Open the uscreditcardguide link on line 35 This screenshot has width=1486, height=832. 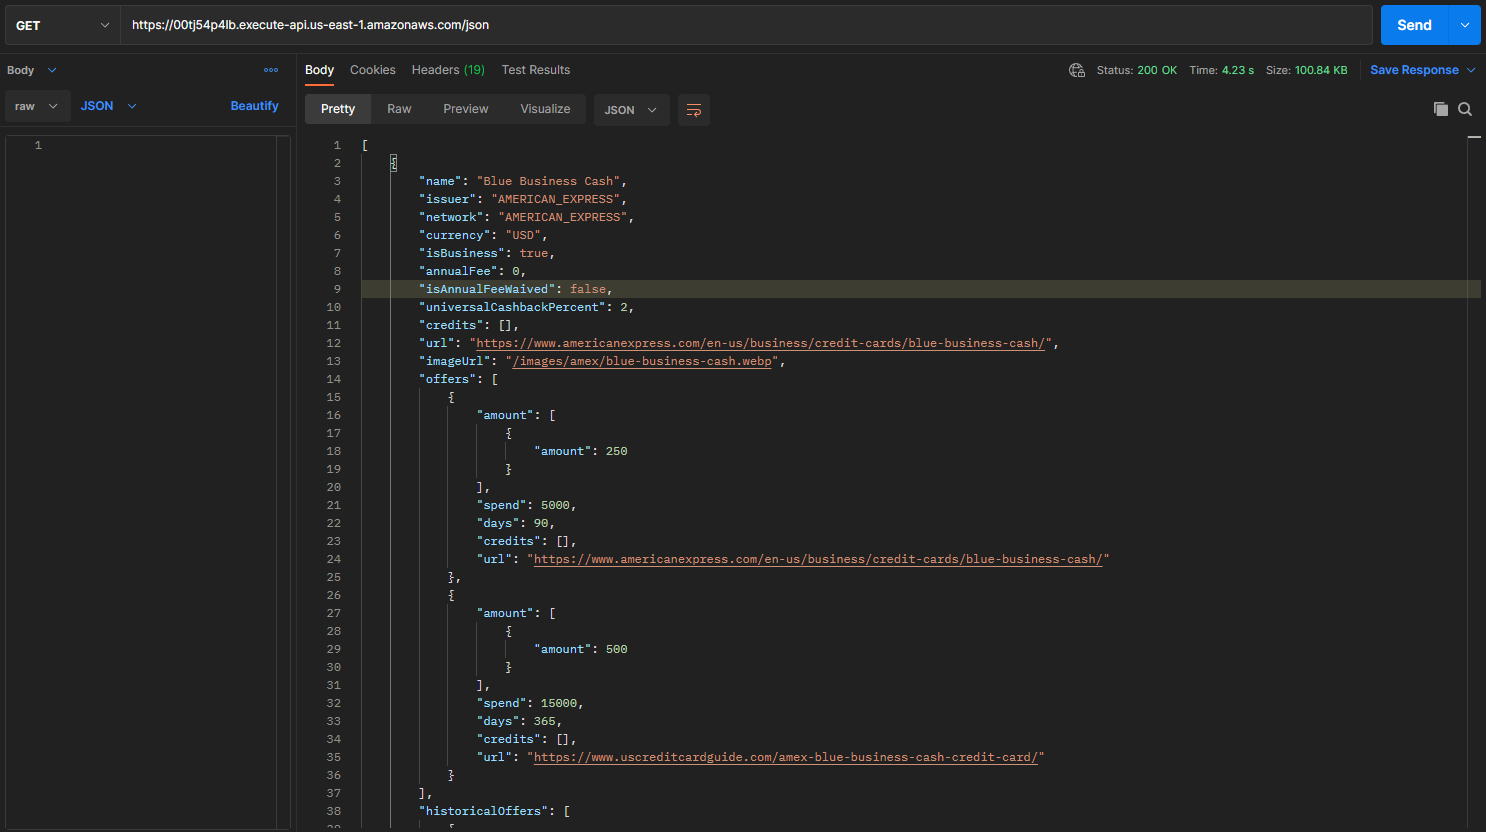(785, 757)
